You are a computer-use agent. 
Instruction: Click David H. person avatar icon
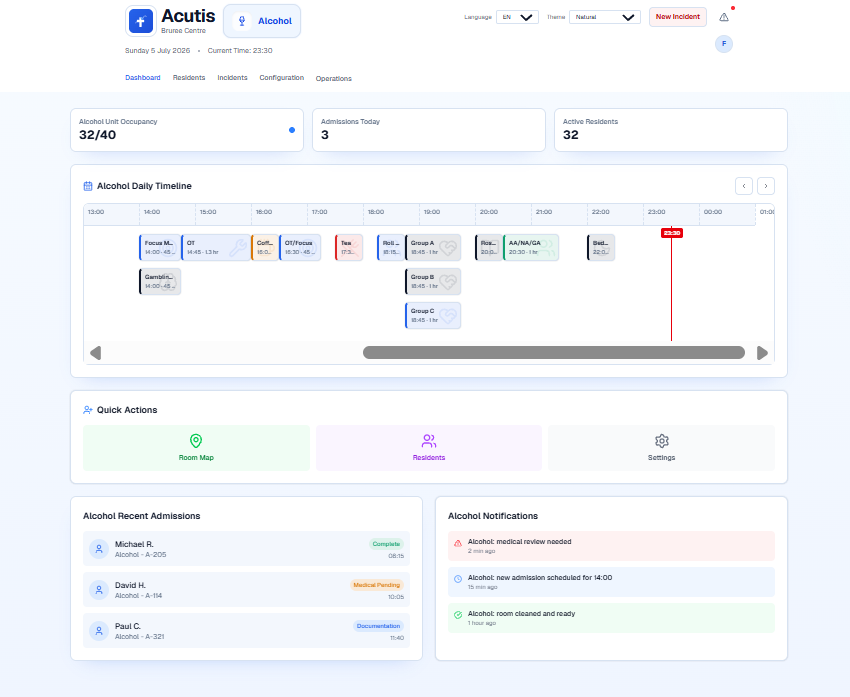(x=99, y=590)
